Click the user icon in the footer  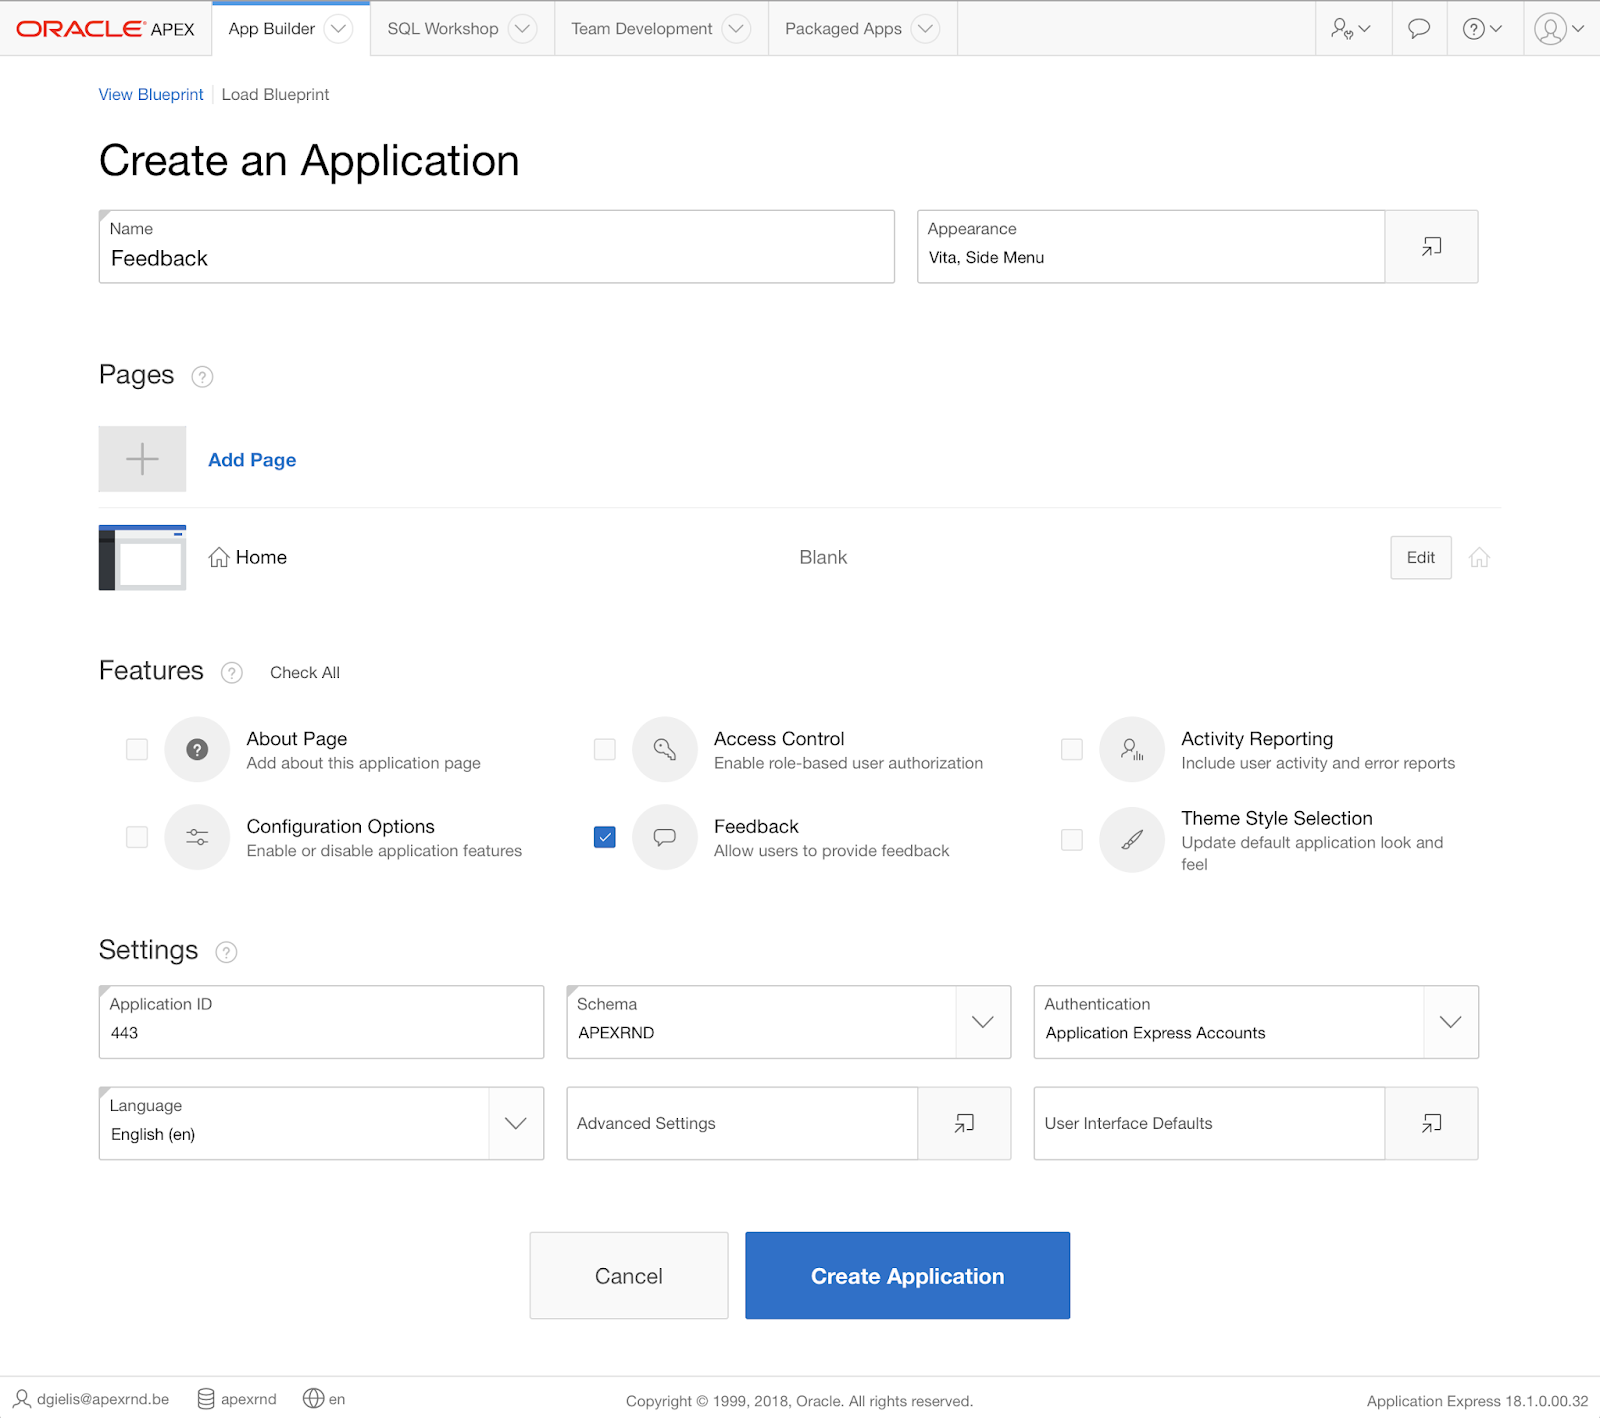(x=22, y=1399)
